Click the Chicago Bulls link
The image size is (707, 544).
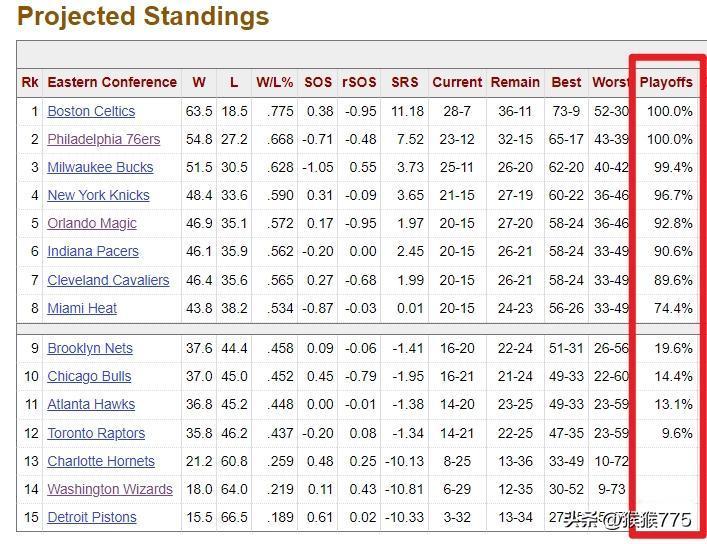coord(89,376)
